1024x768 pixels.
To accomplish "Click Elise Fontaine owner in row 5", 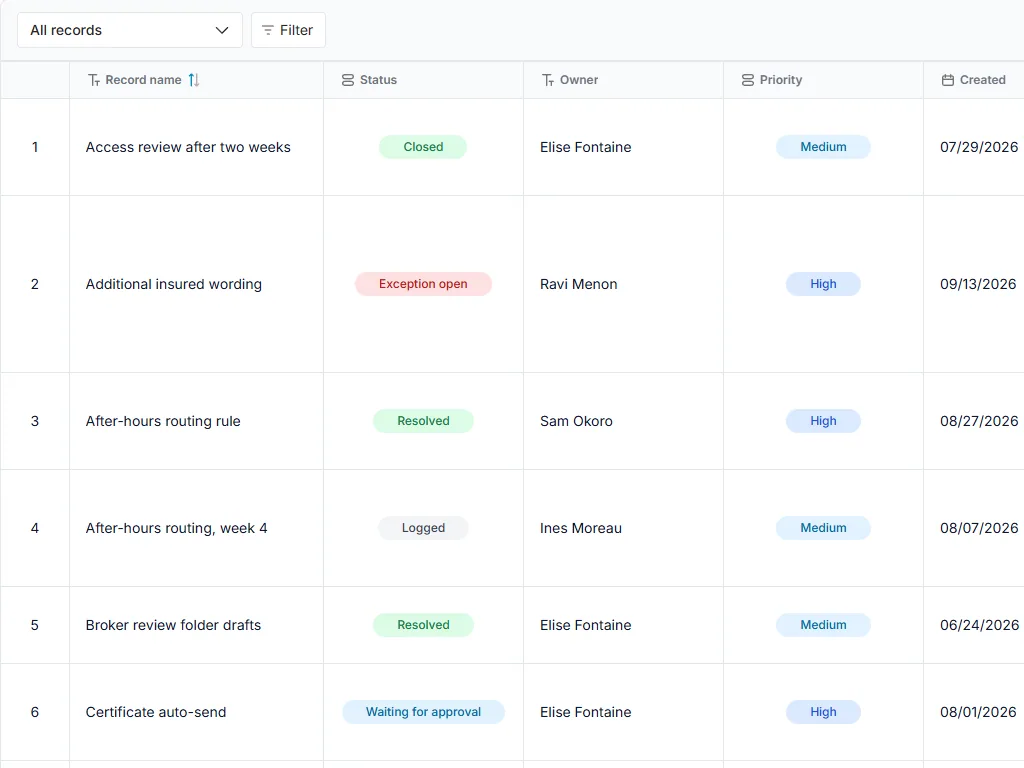I will [586, 625].
